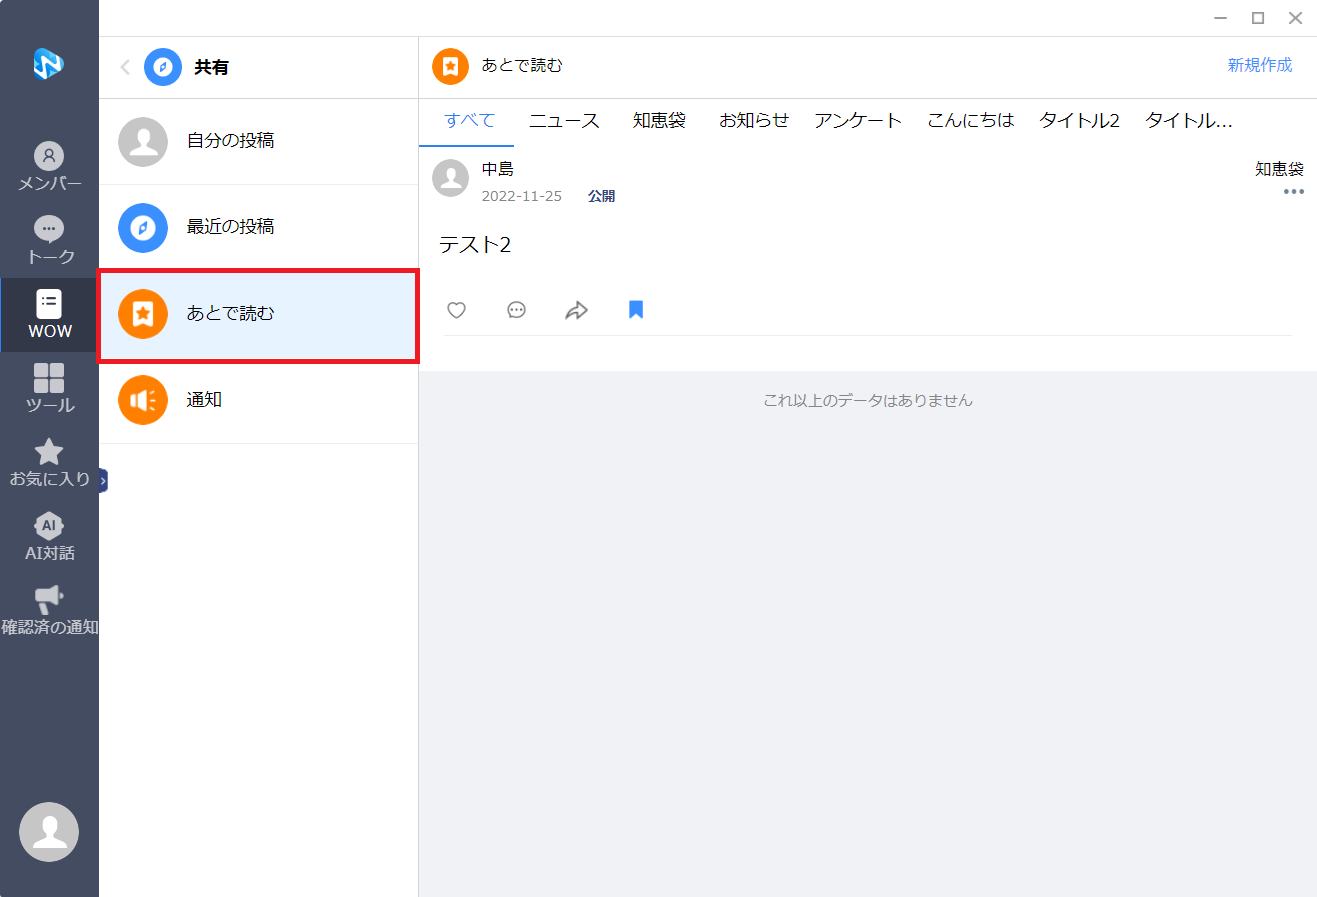The width and height of the screenshot is (1317, 897).
Task: Click the comment bubble icon on the post
Action: [516, 310]
